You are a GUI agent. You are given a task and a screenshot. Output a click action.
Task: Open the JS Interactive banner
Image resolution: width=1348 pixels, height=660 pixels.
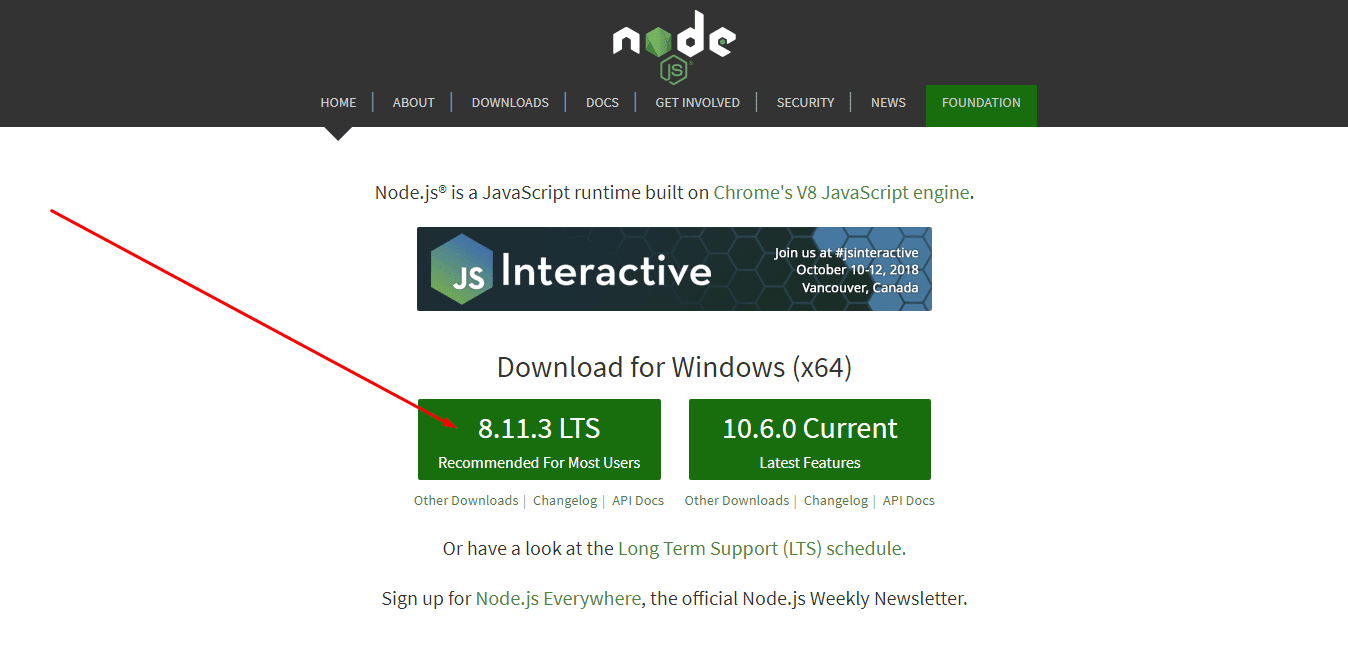(x=674, y=269)
